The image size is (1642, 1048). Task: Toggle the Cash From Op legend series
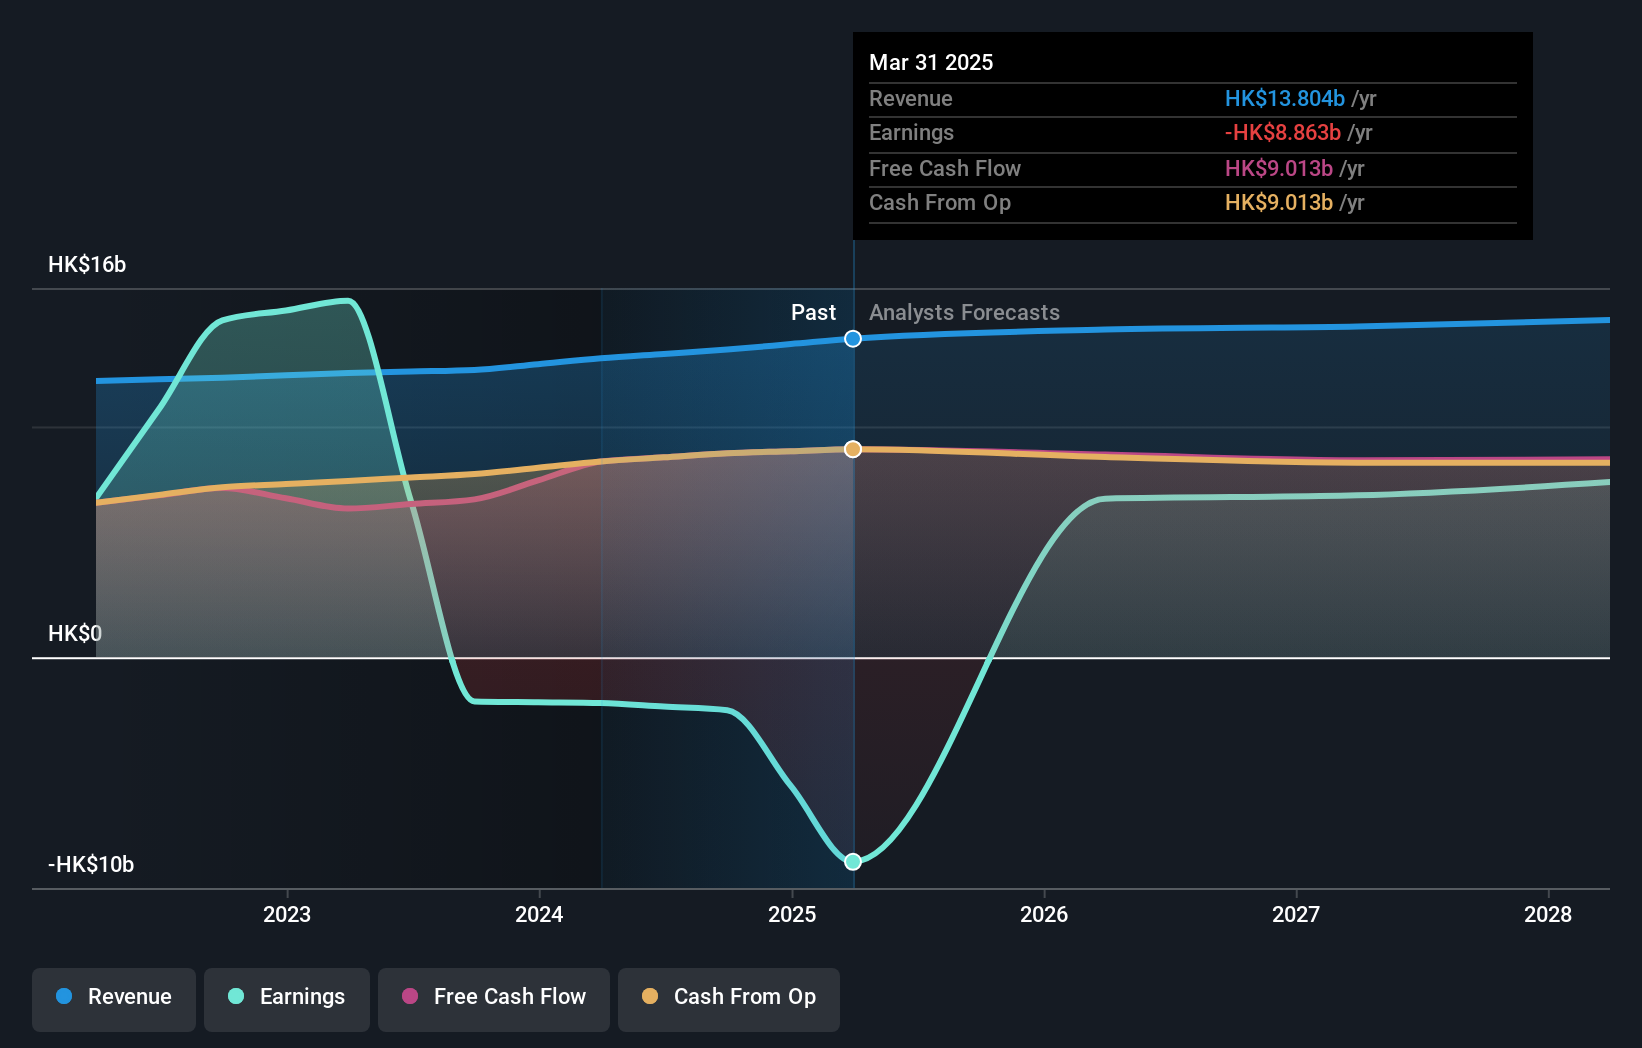(729, 999)
